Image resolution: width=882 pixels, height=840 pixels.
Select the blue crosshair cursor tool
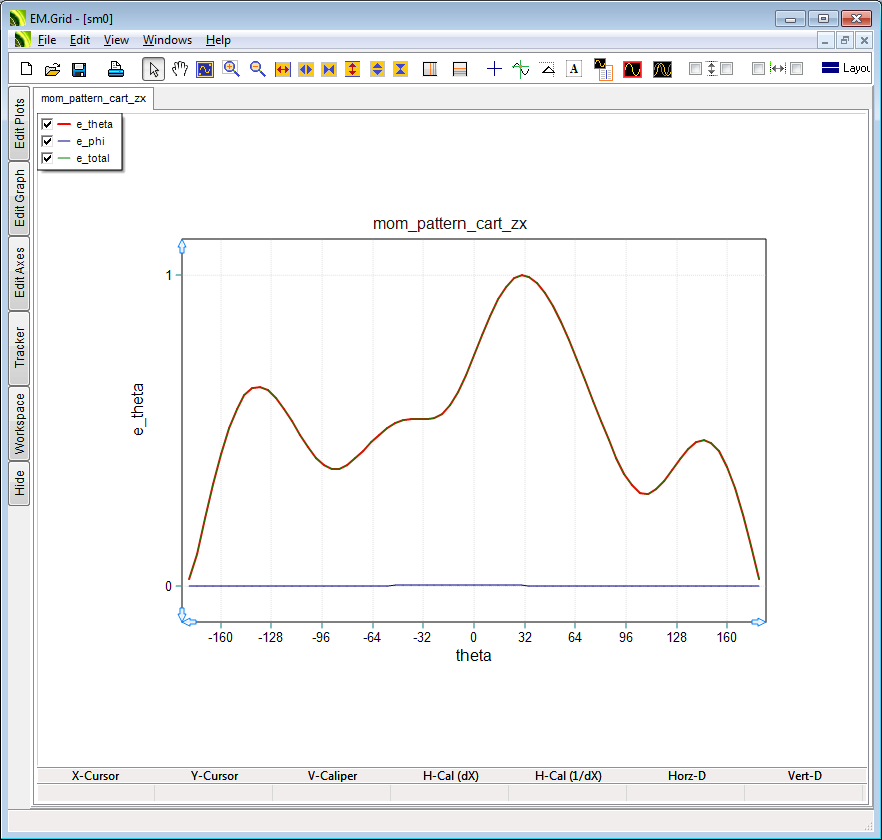pos(494,69)
